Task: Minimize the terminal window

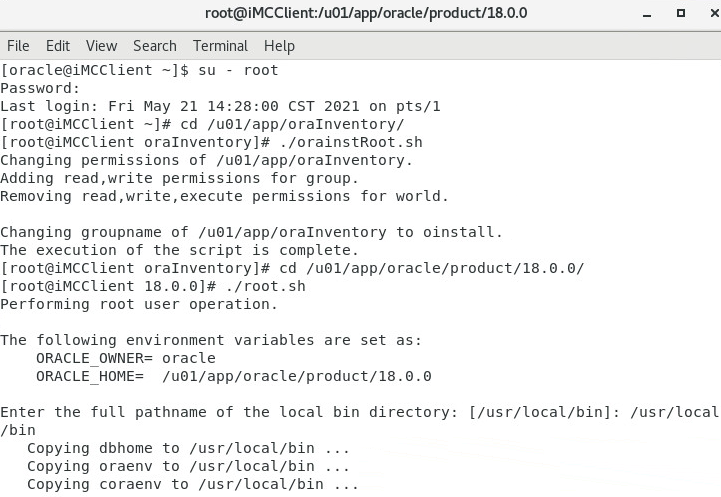Action: tap(647, 14)
